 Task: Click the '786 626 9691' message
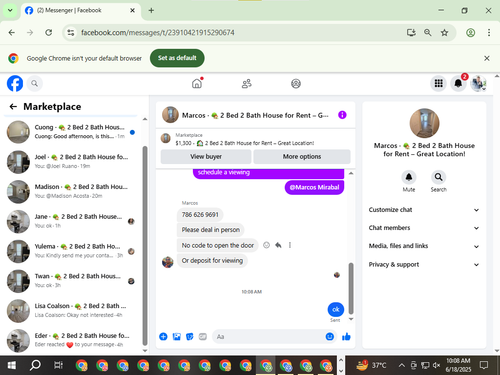[200, 215]
